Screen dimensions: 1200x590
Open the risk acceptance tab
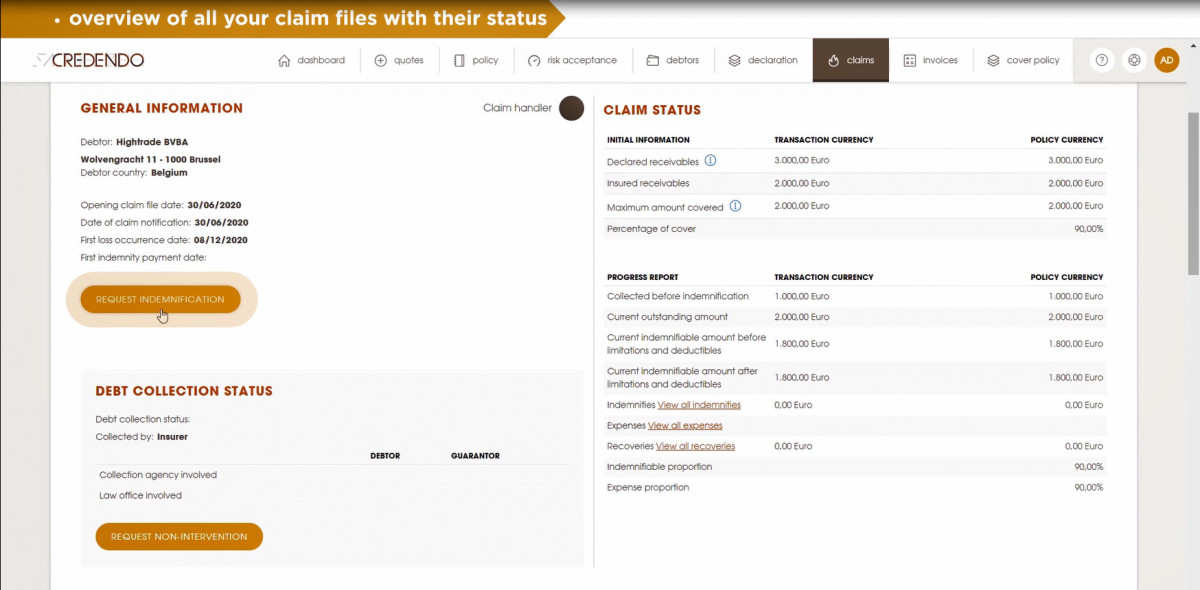[573, 60]
